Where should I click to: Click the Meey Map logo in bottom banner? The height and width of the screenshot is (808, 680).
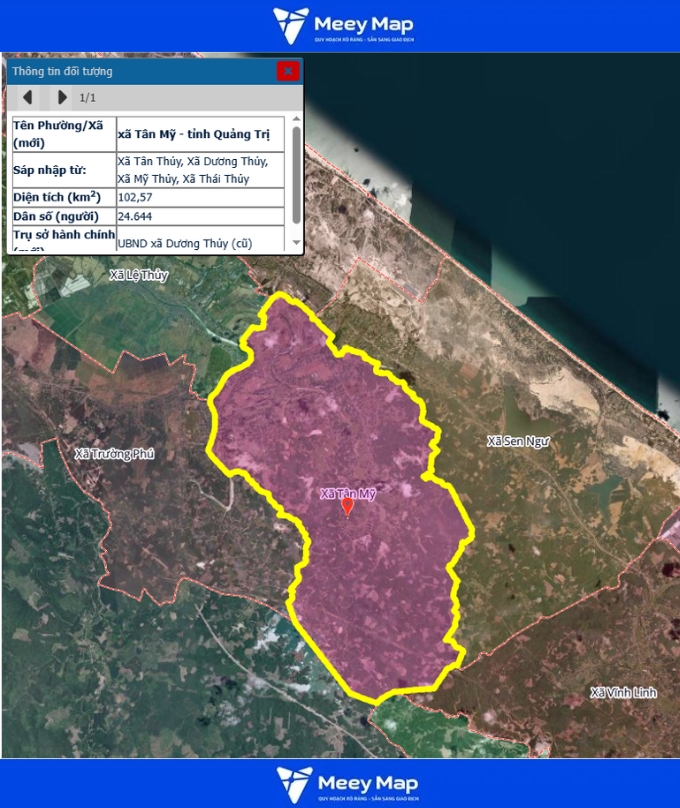point(346,784)
